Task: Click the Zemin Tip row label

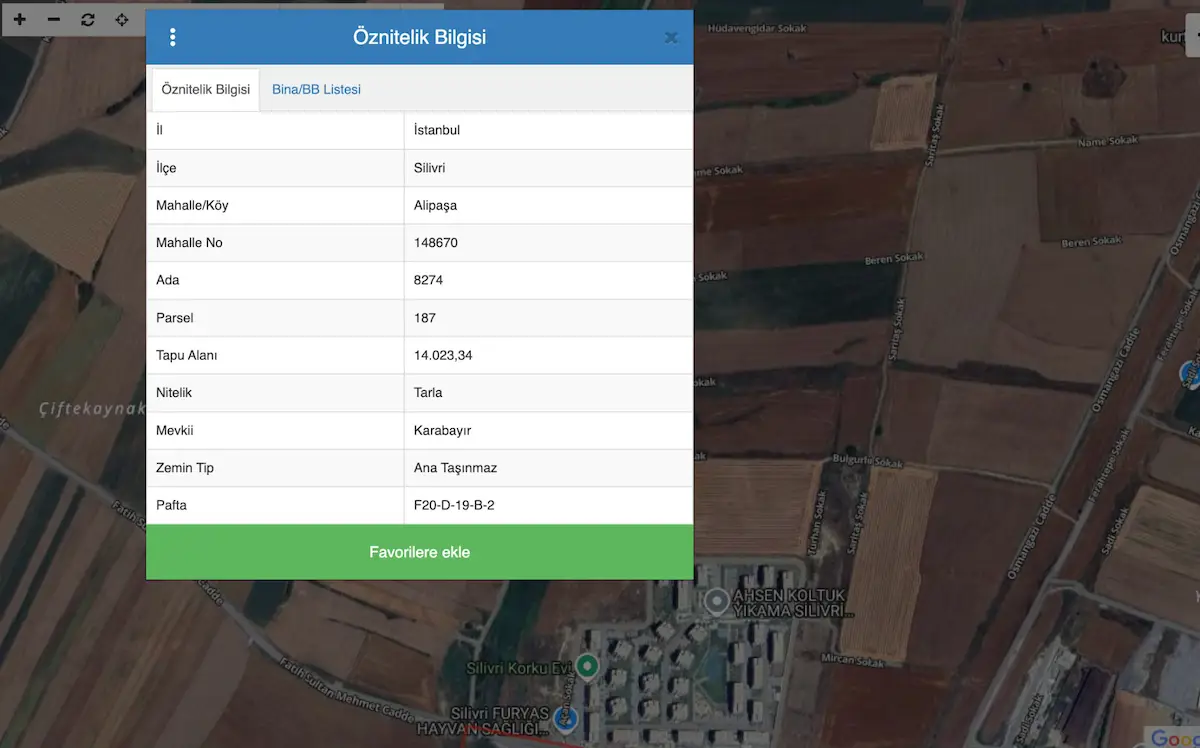Action: (185, 468)
